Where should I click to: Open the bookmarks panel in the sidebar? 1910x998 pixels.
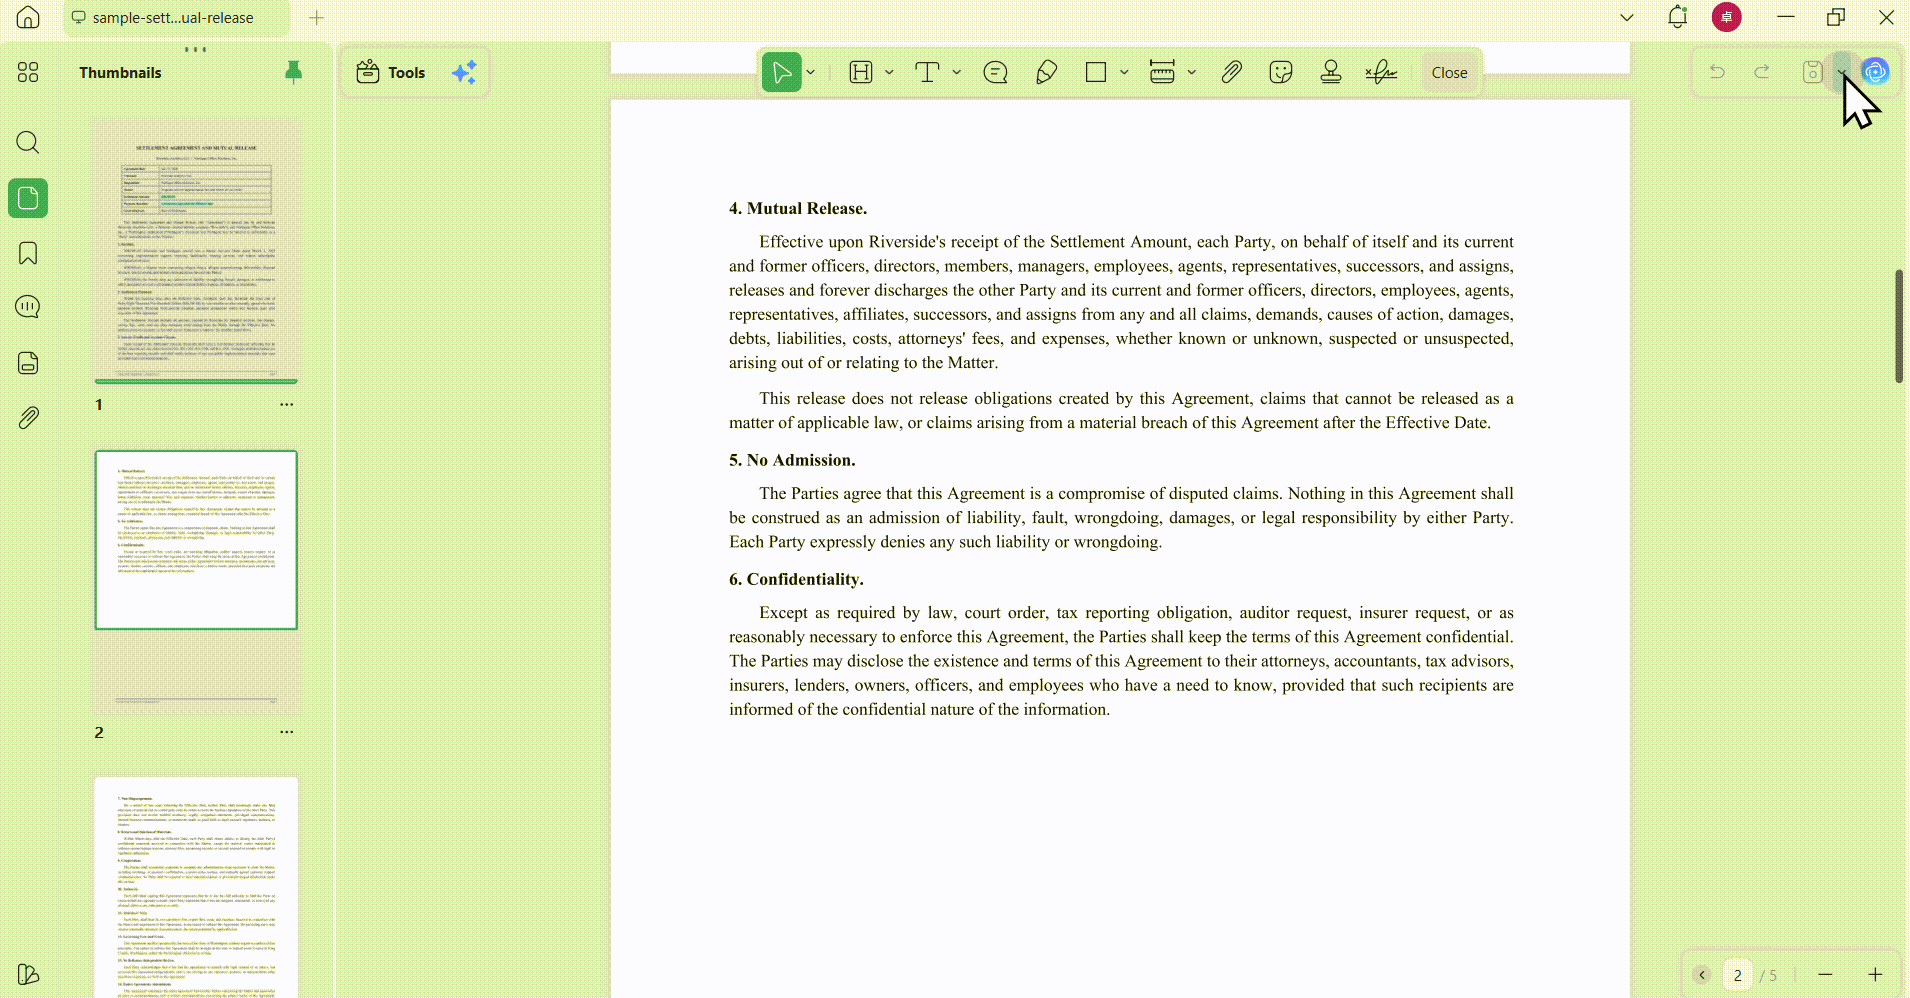[28, 253]
